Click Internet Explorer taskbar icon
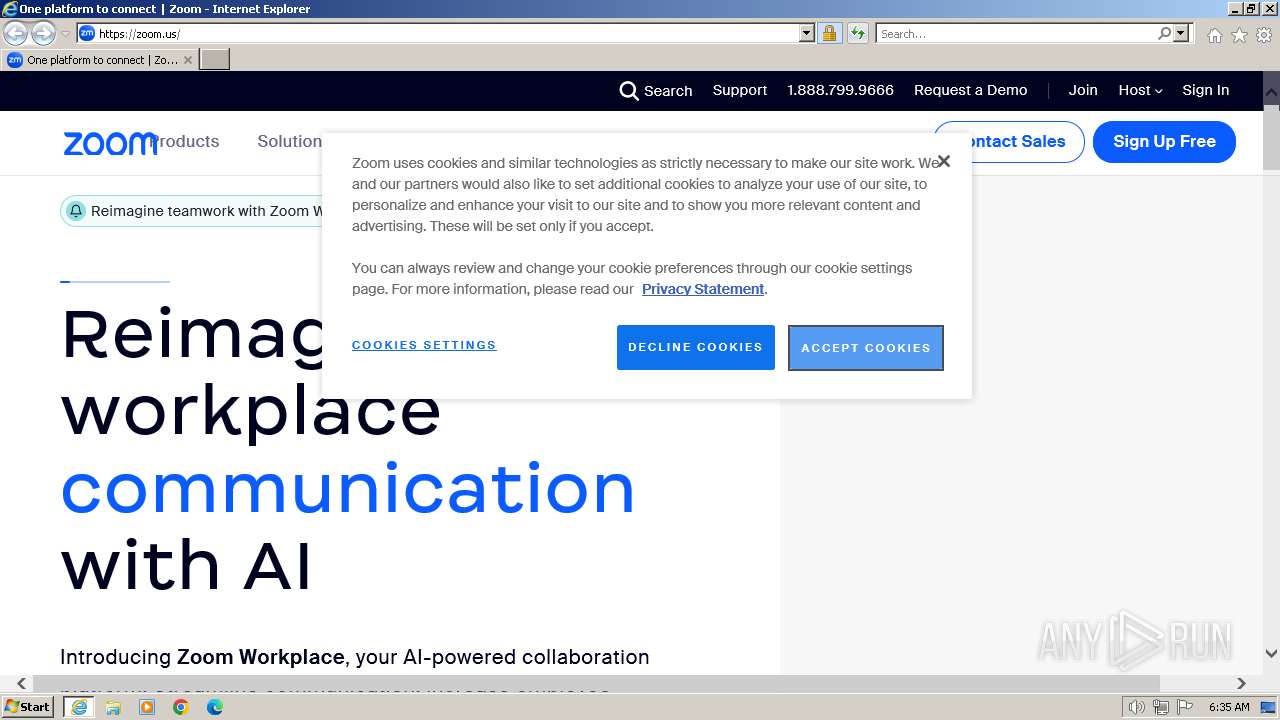The width and height of the screenshot is (1280, 720). pyautogui.click(x=78, y=707)
